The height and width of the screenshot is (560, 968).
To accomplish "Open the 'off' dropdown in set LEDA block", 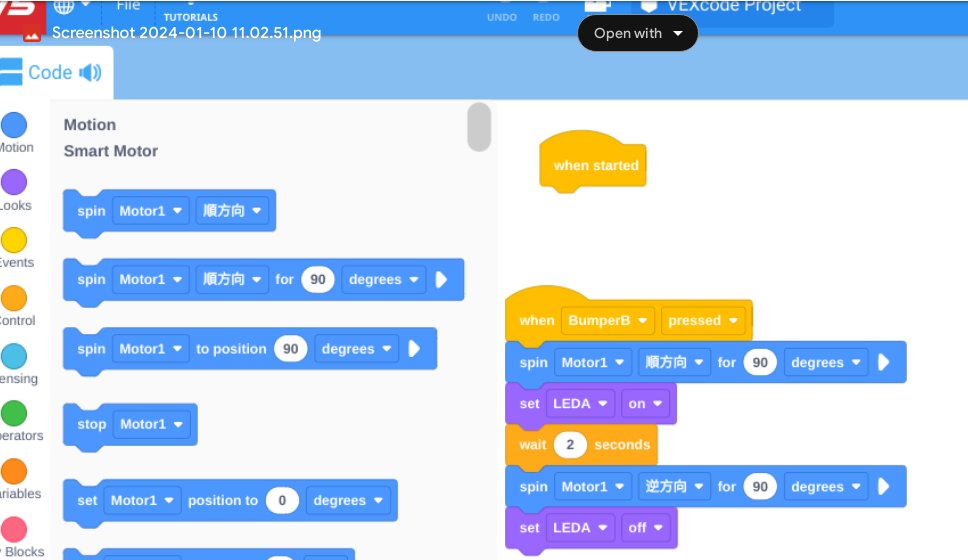I will [x=645, y=528].
